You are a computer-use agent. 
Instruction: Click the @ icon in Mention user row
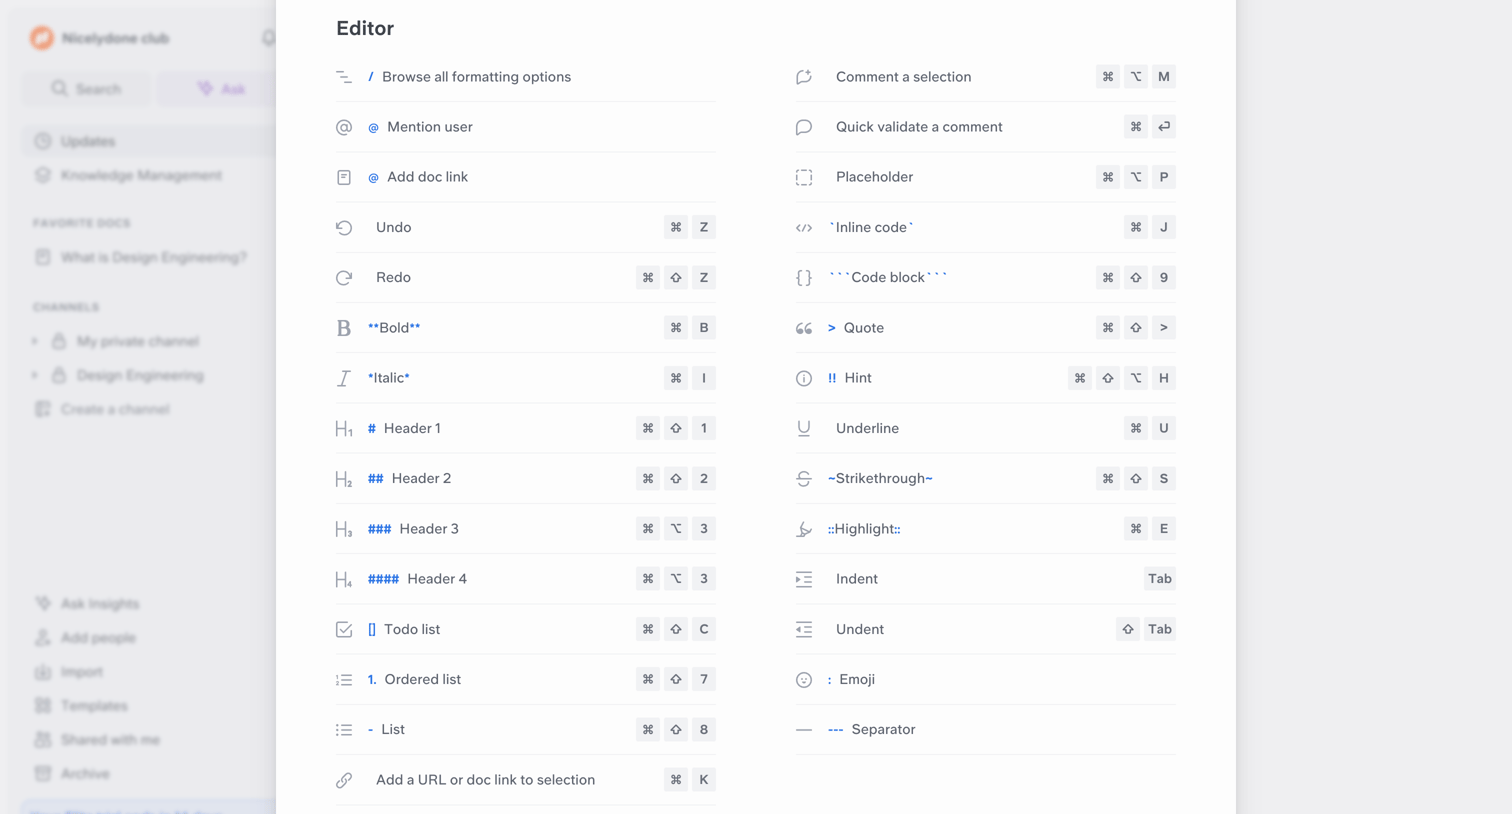click(344, 127)
